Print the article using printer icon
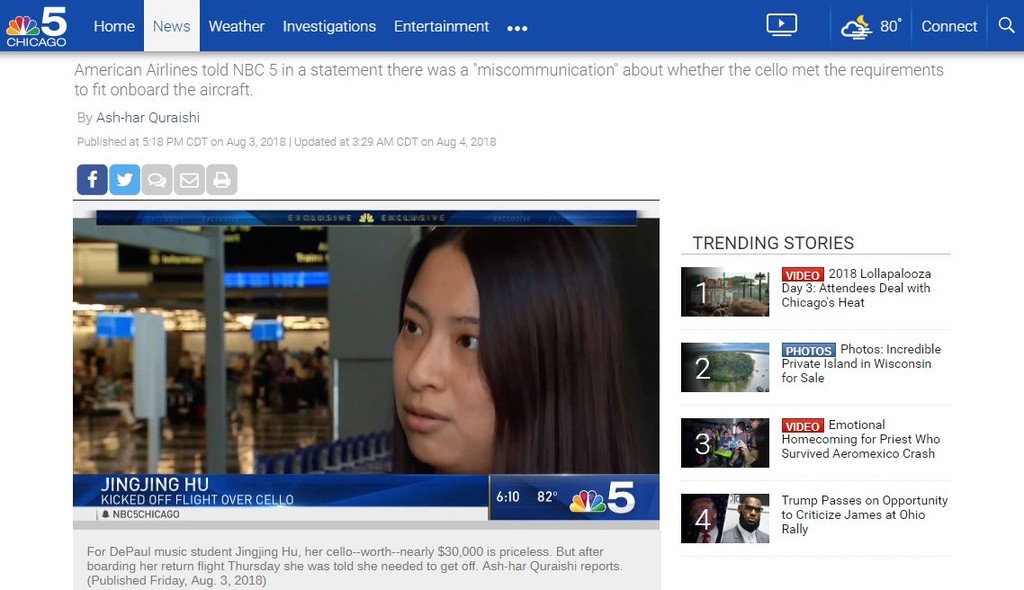The image size is (1024, 590). (221, 180)
